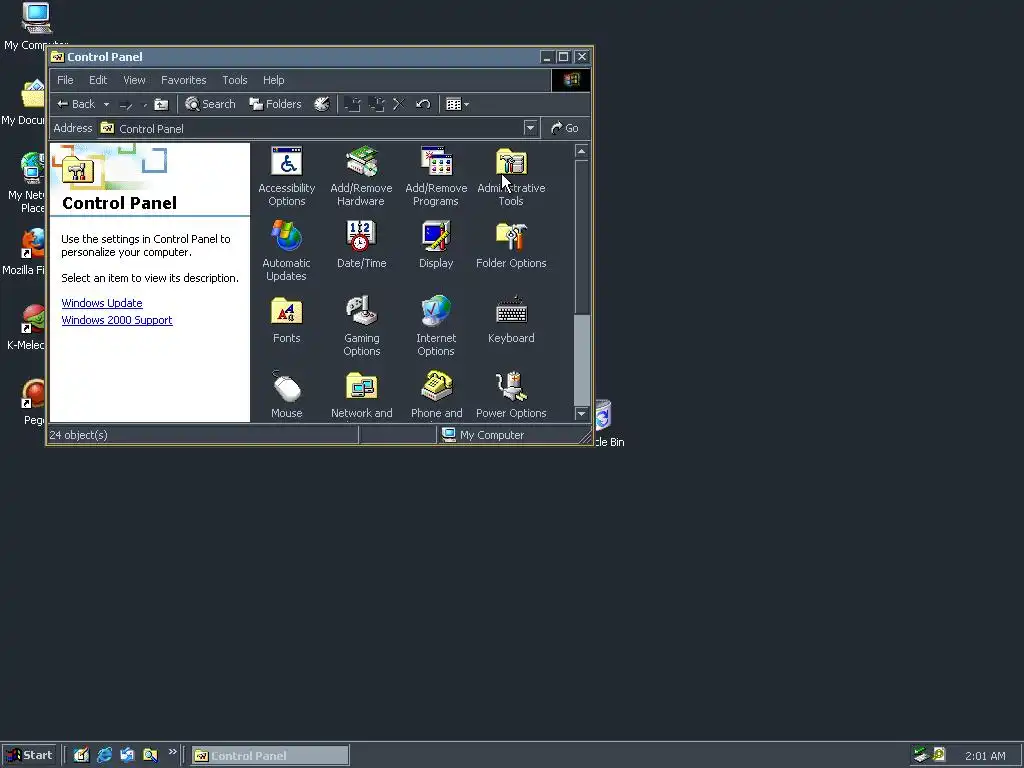1024x768 pixels.
Task: Select the Display settings icon
Action: click(436, 244)
